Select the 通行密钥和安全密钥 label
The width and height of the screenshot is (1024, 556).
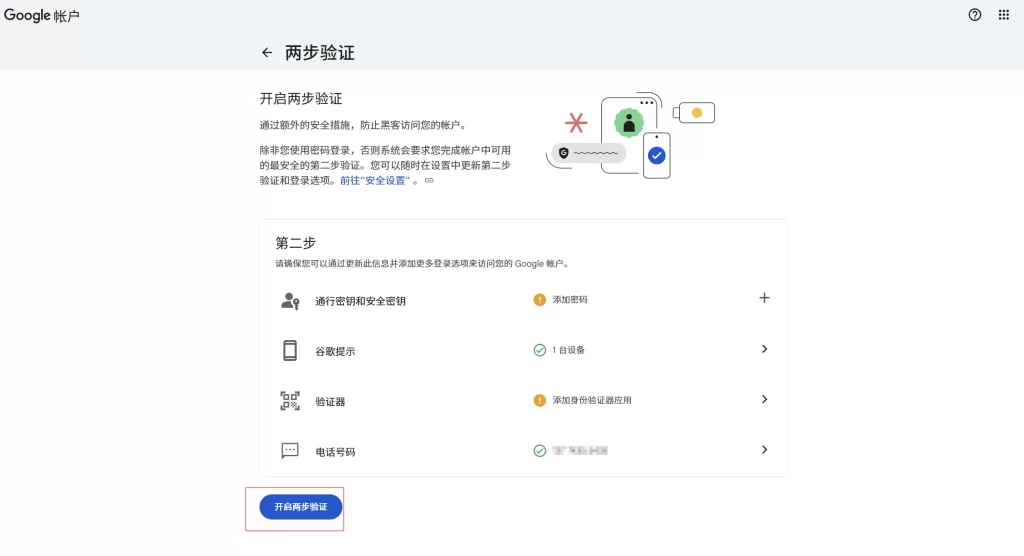point(360,301)
